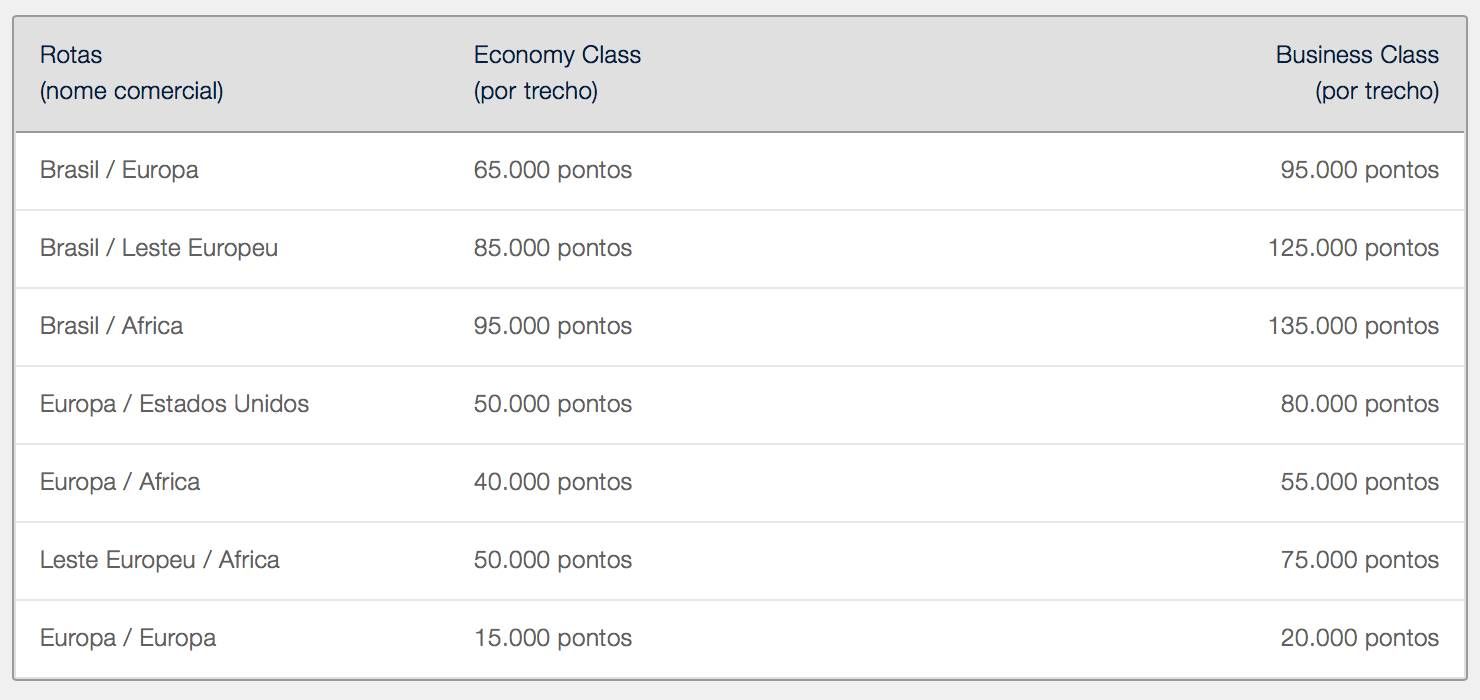The height and width of the screenshot is (700, 1480).
Task: Select the 85.000 pontos economy value
Action: point(553,248)
